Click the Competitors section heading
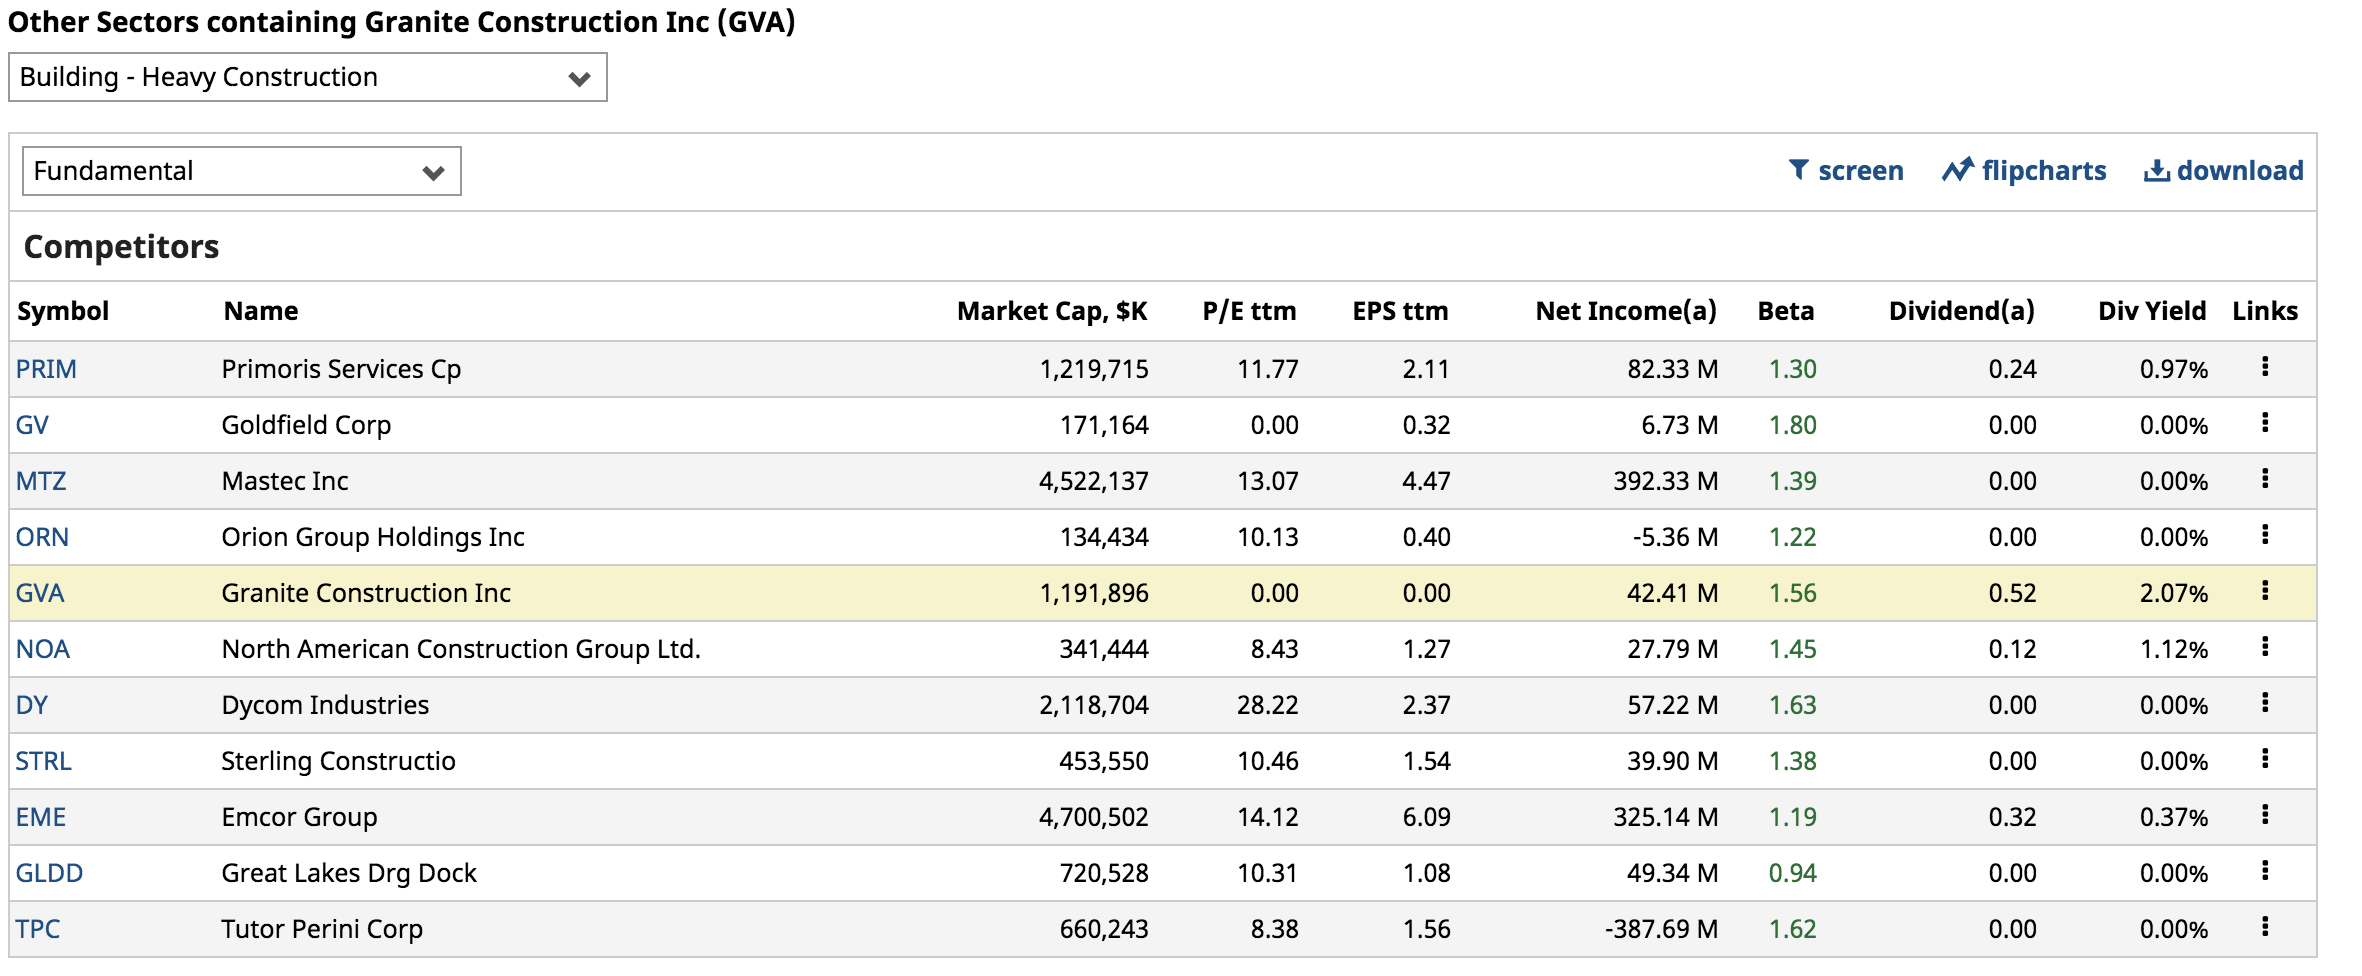This screenshot has height=976, width=2362. point(121,247)
